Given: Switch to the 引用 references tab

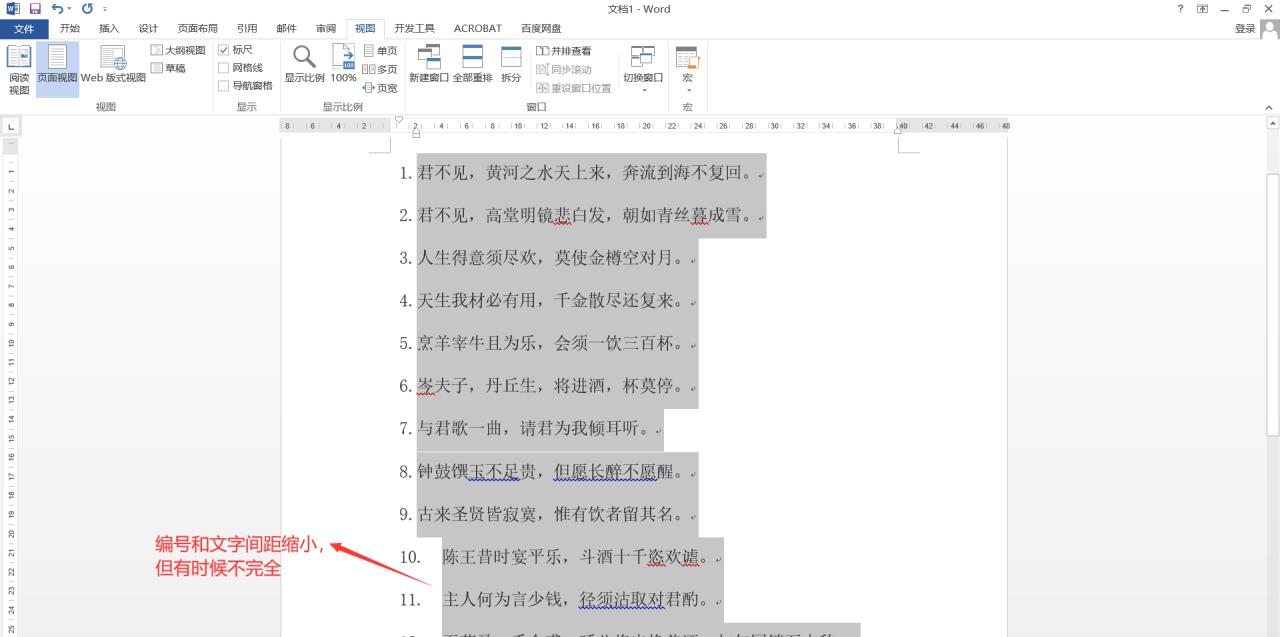Looking at the screenshot, I should [x=247, y=28].
